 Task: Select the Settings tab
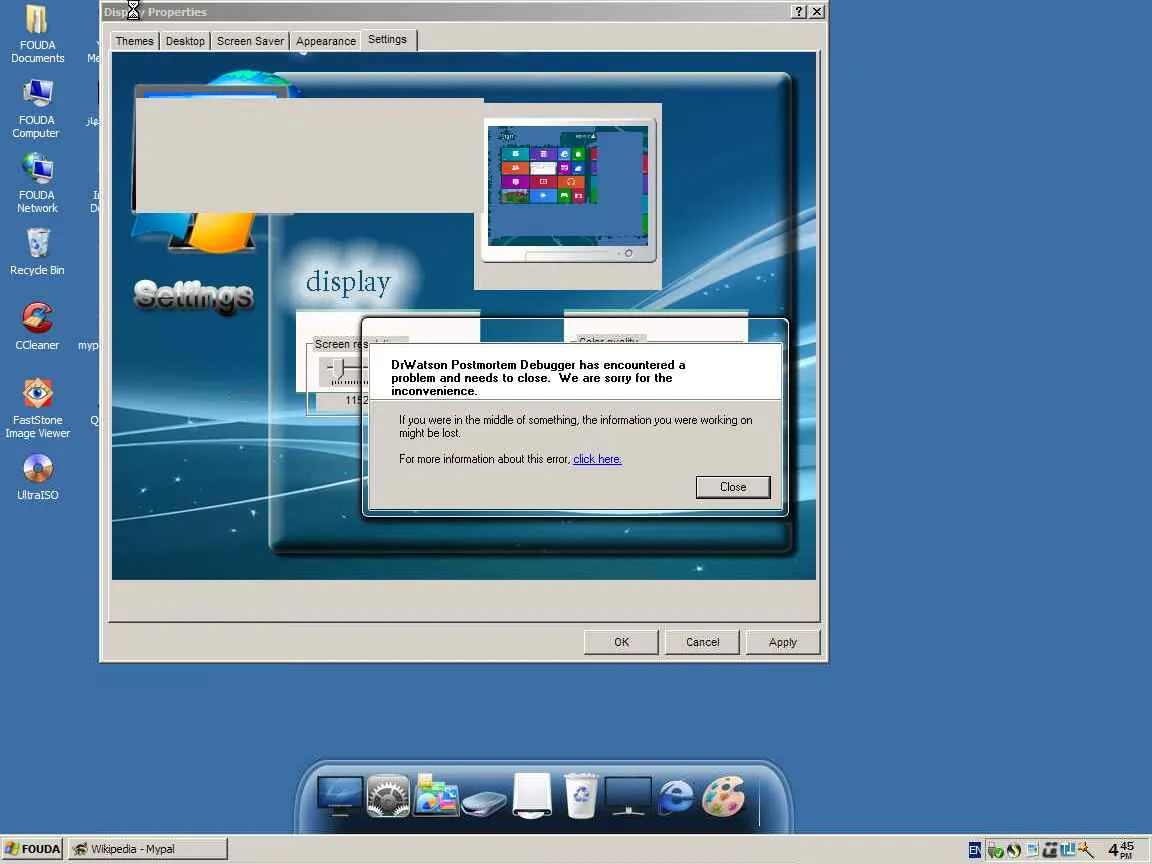387,40
